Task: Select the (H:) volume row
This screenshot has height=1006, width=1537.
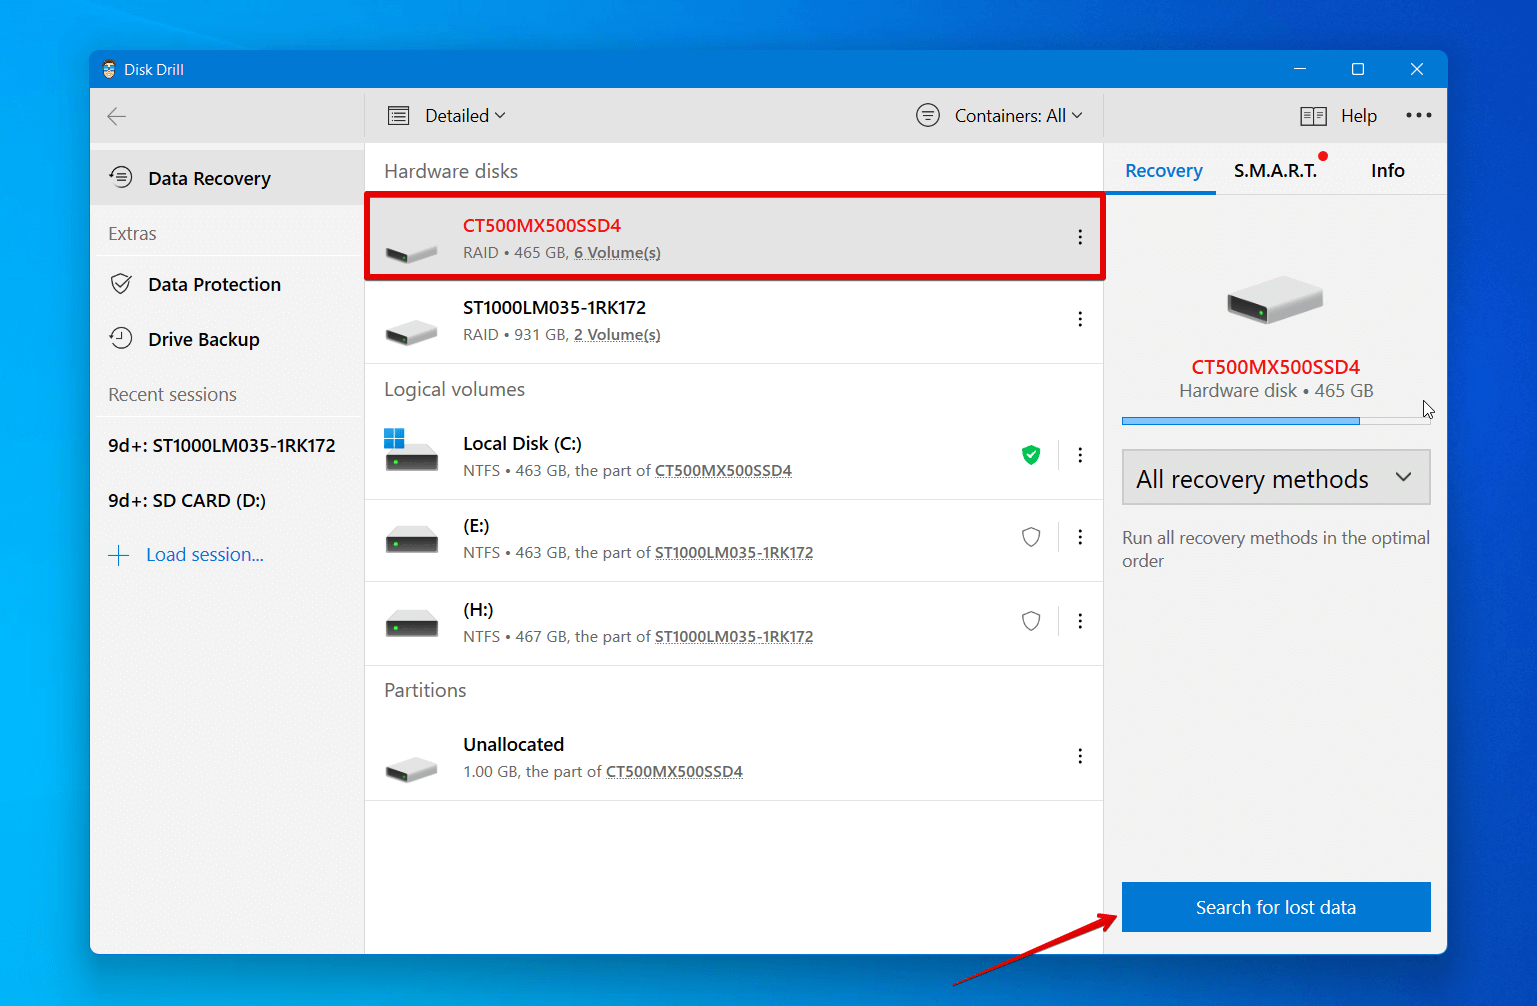Action: tap(734, 623)
